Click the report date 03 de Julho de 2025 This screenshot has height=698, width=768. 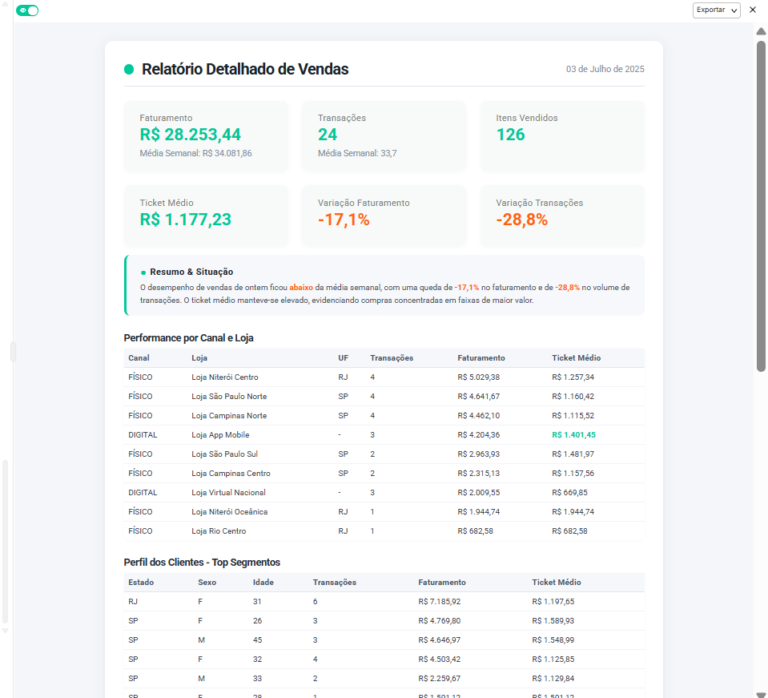coord(604,70)
